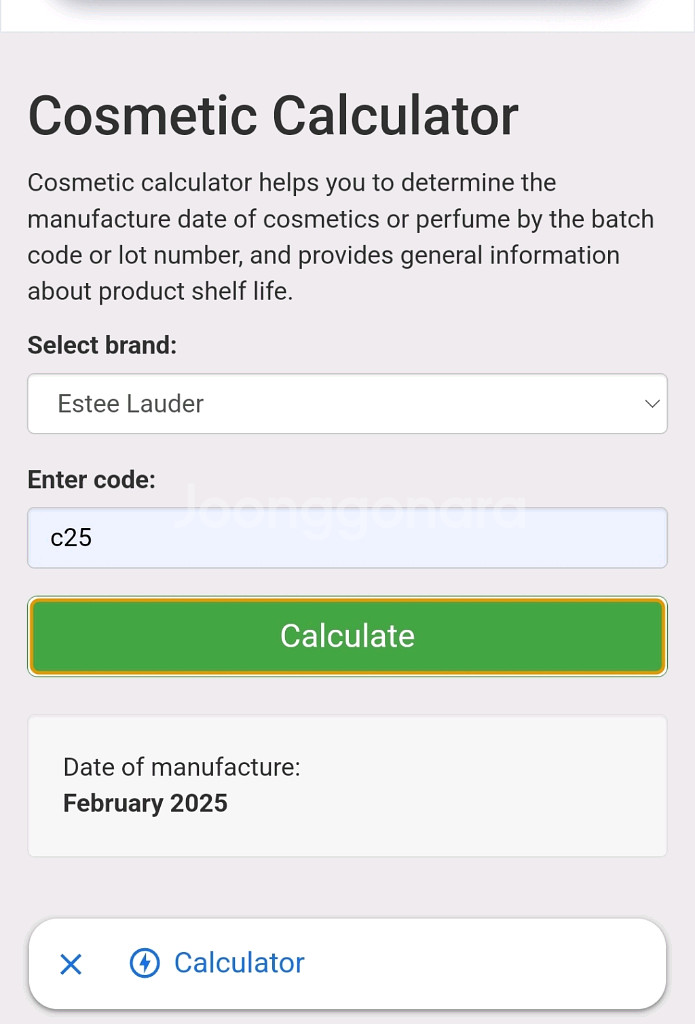Click the 'Date of manufacture:' label
Image resolution: width=695 pixels, height=1024 pixels.
click(181, 767)
